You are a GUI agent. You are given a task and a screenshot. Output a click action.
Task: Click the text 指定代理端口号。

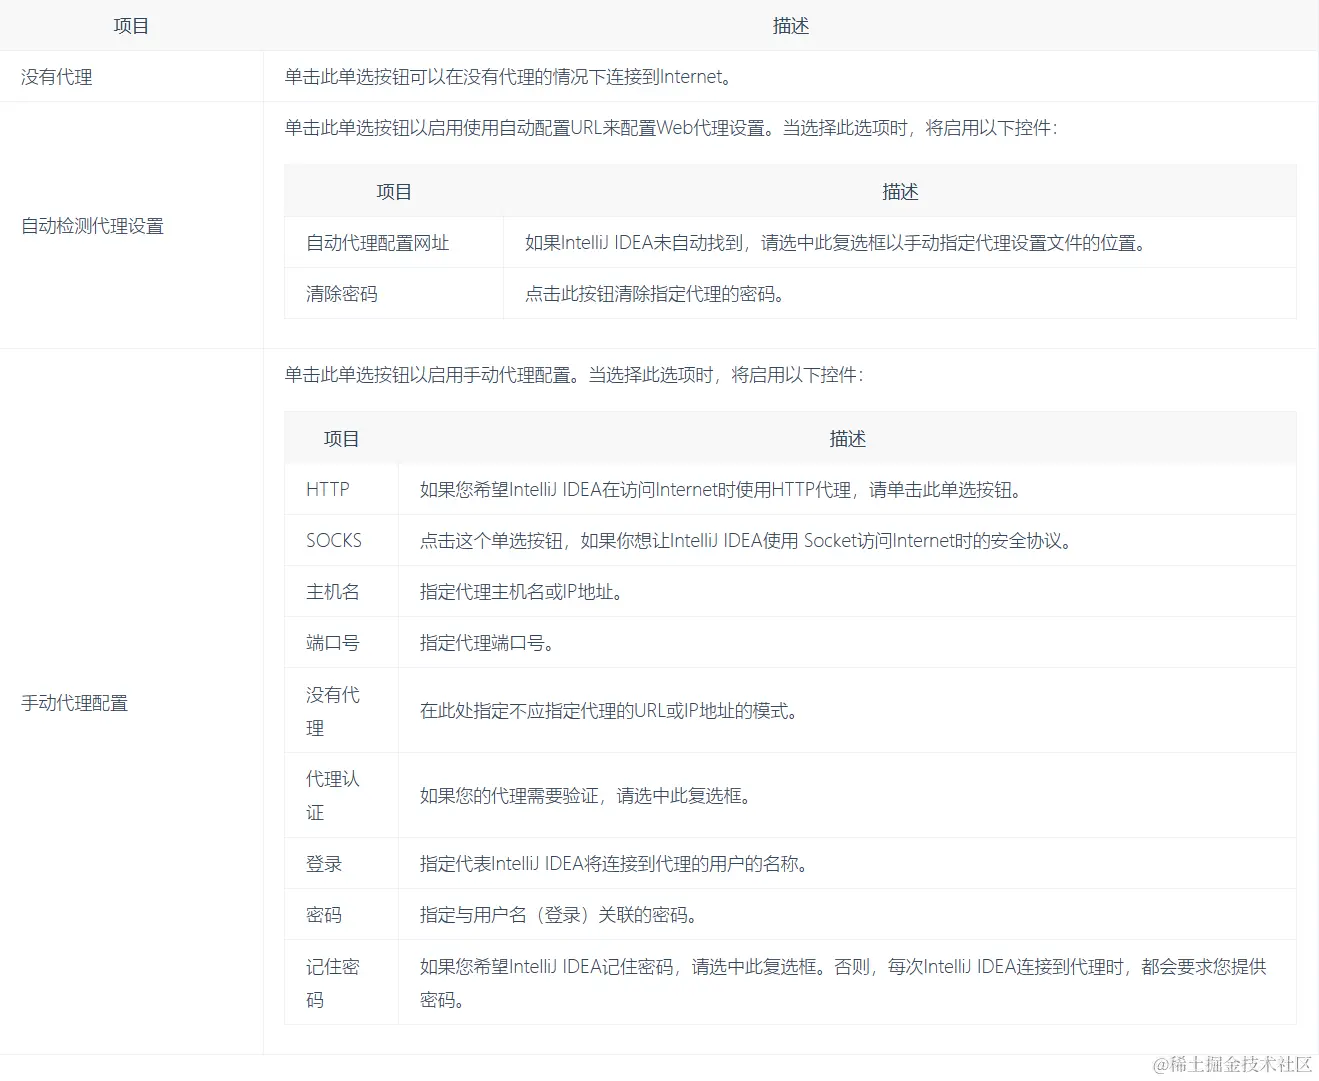tap(488, 643)
